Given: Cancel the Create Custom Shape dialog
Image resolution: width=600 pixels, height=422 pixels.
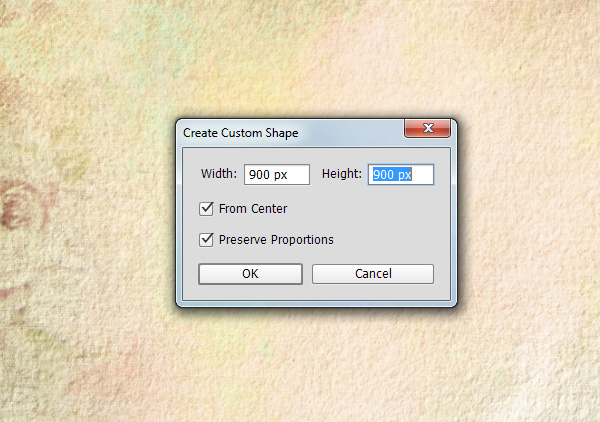Looking at the screenshot, I should (x=373, y=274).
